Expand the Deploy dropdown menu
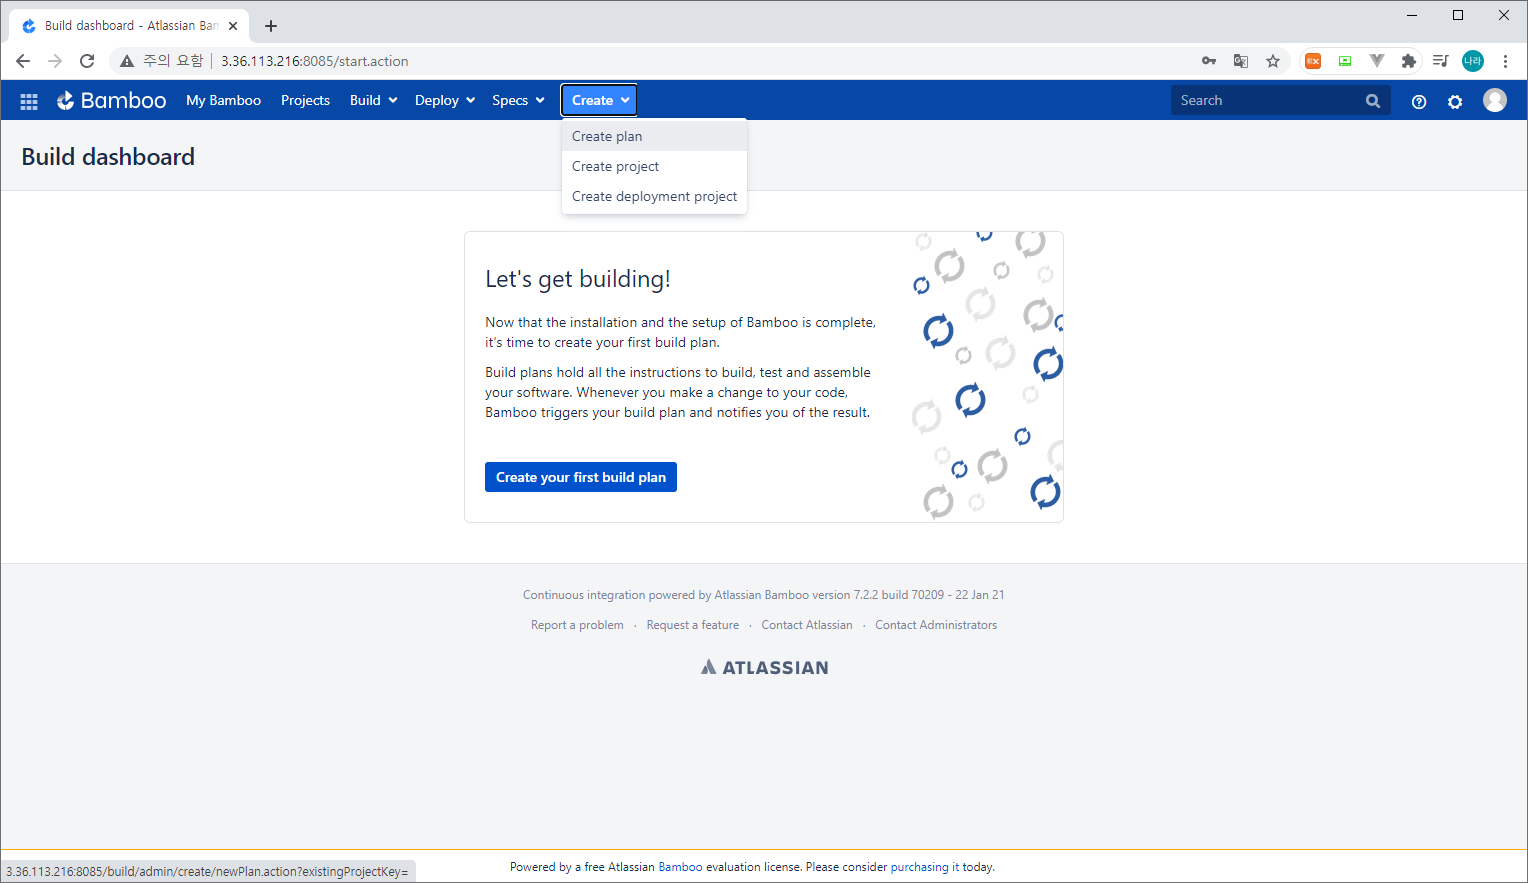Image resolution: width=1528 pixels, height=883 pixels. click(445, 100)
